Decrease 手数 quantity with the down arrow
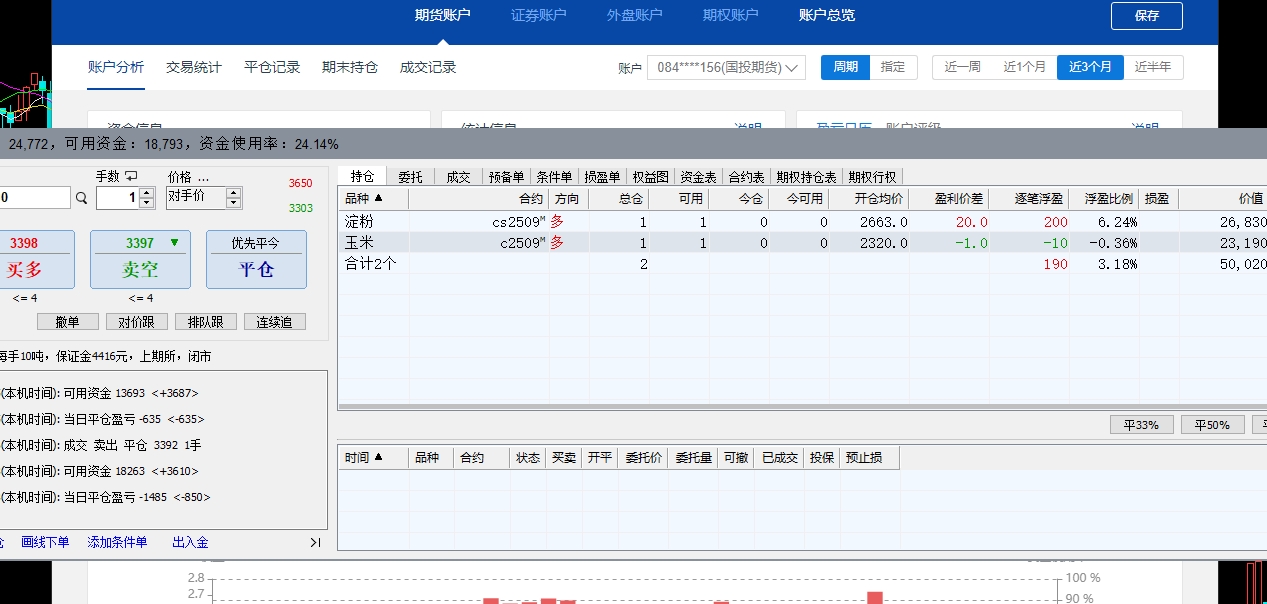1267x604 pixels. coord(147,203)
